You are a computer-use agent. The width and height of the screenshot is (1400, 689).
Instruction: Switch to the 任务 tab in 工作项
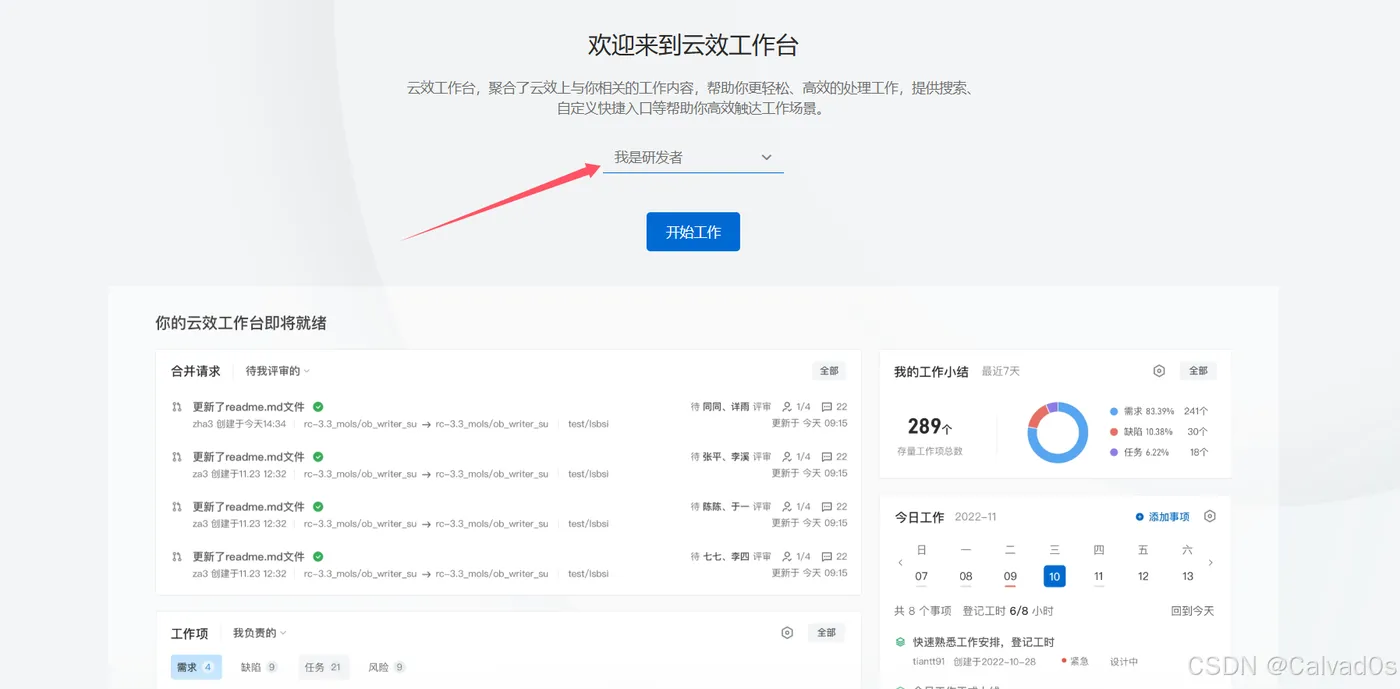click(324, 667)
